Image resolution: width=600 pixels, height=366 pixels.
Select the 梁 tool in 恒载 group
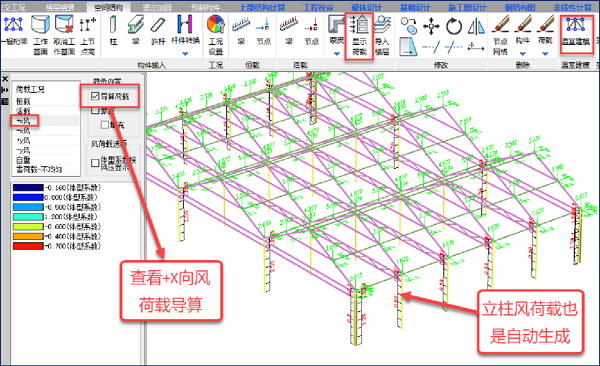pos(241,31)
